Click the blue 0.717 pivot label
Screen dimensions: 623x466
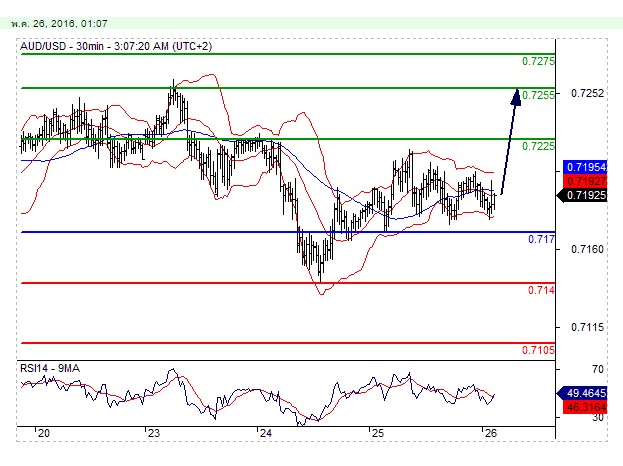tap(541, 239)
